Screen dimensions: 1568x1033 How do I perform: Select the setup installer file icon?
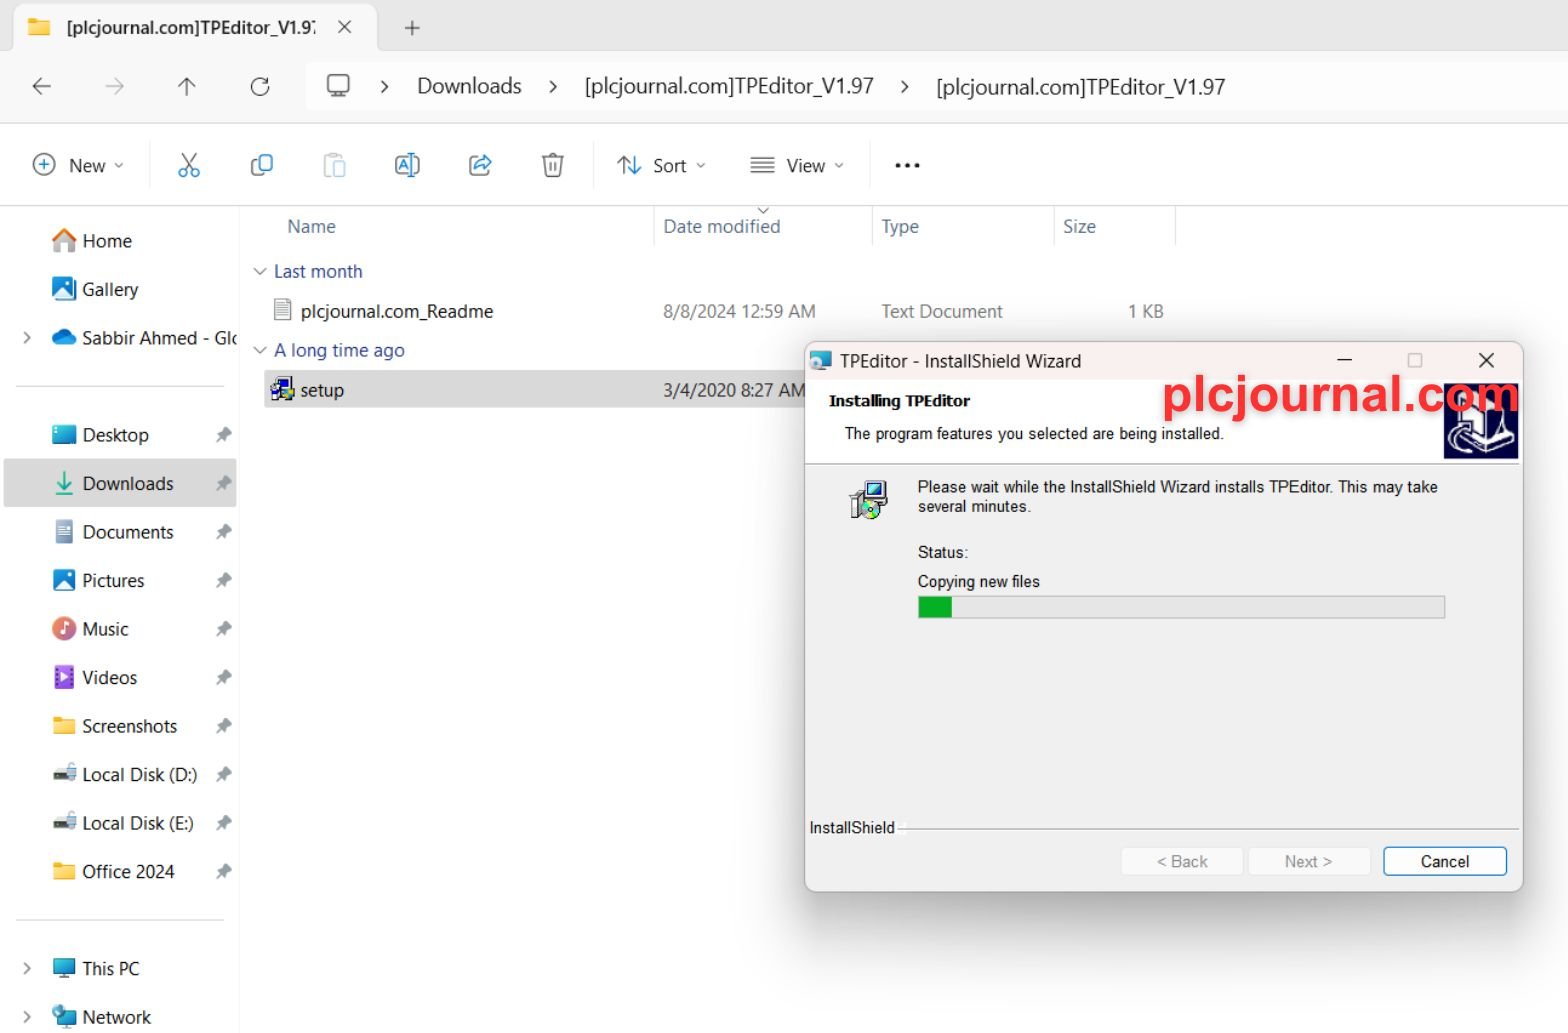pos(283,390)
